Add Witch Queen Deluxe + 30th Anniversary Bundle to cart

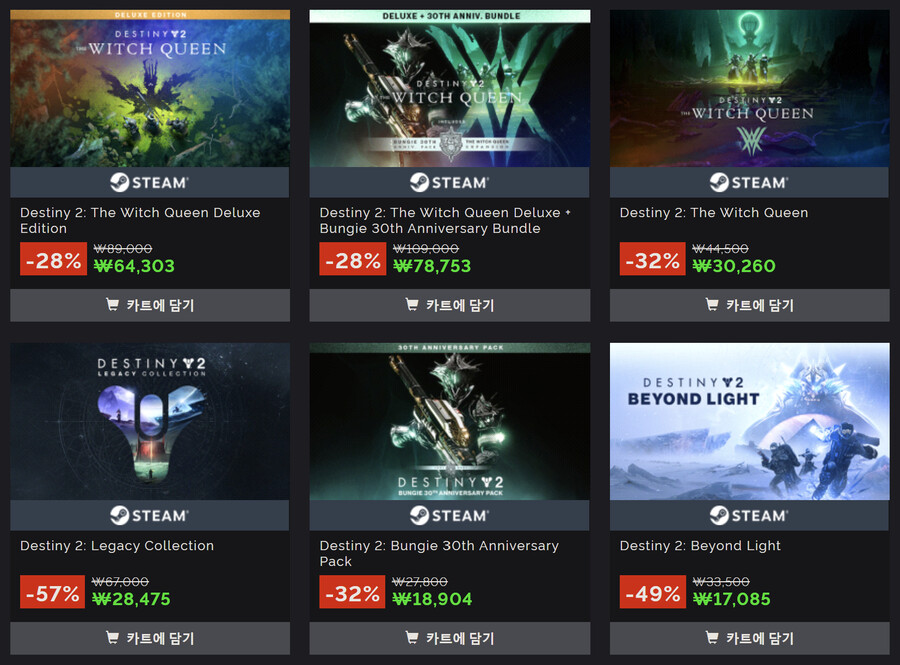point(449,305)
